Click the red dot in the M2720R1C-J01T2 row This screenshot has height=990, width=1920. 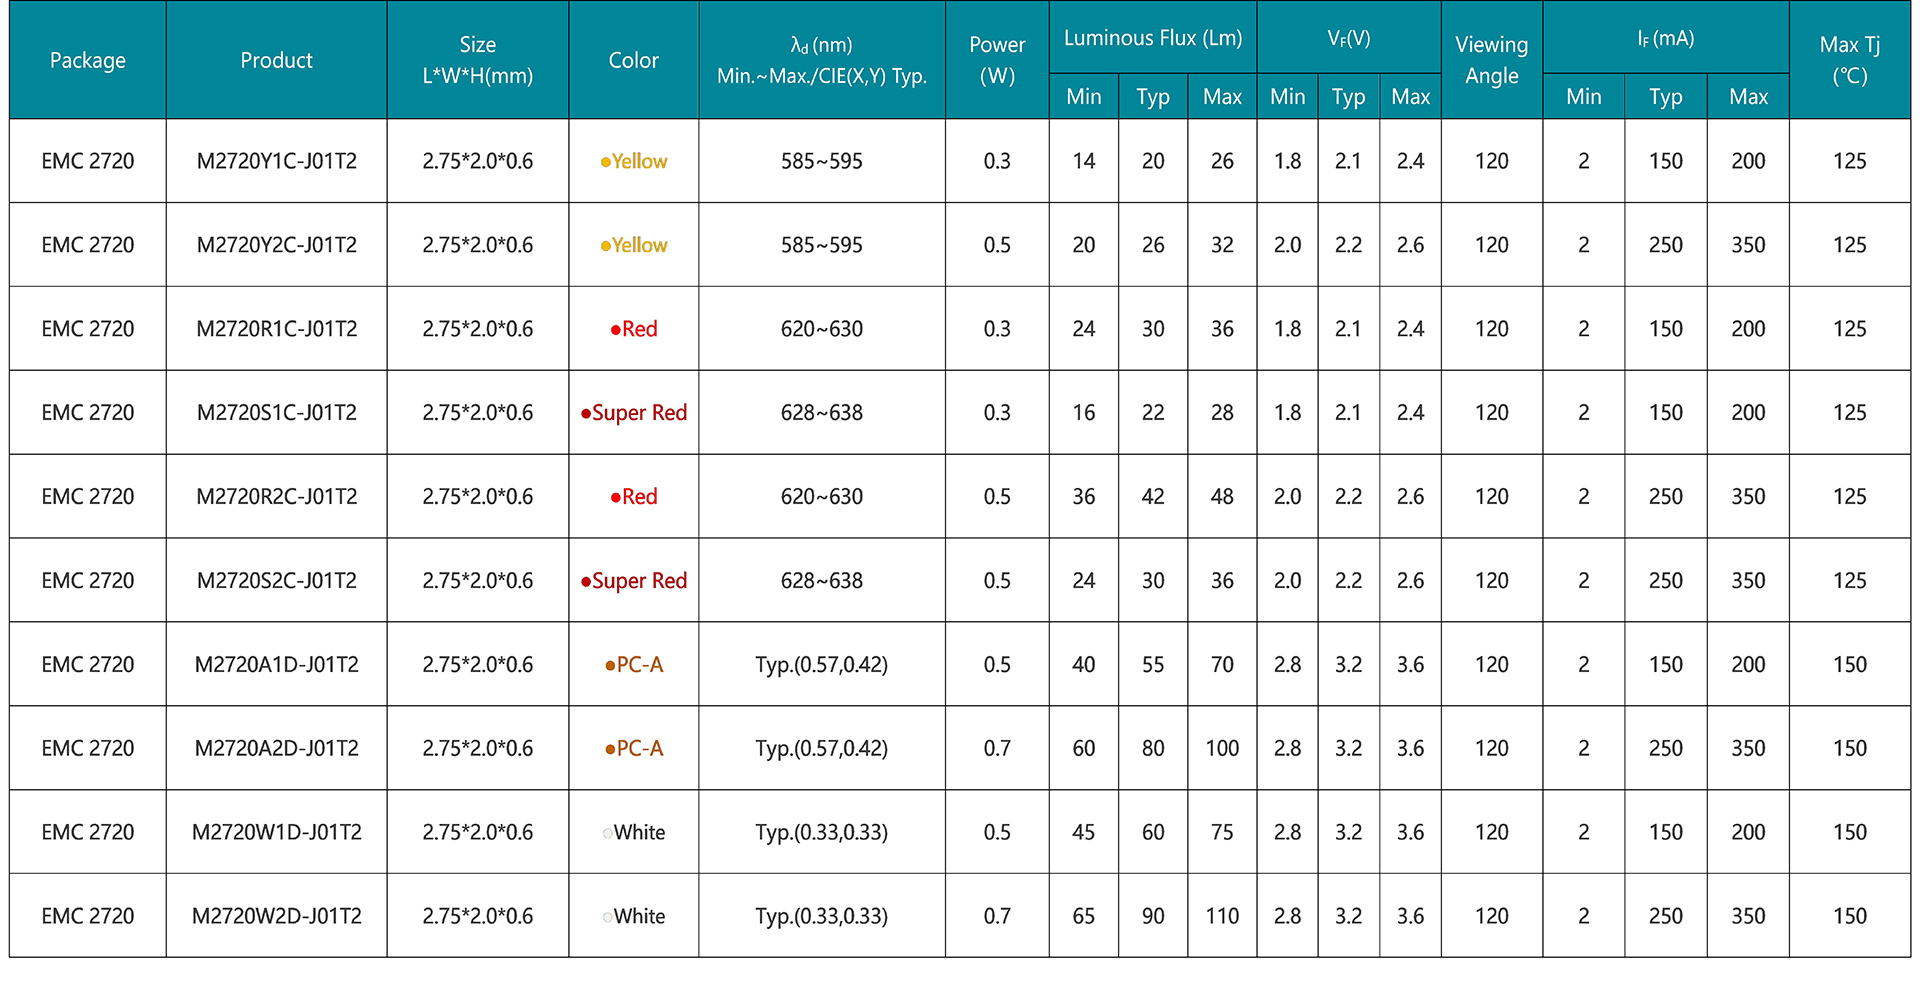pos(616,330)
